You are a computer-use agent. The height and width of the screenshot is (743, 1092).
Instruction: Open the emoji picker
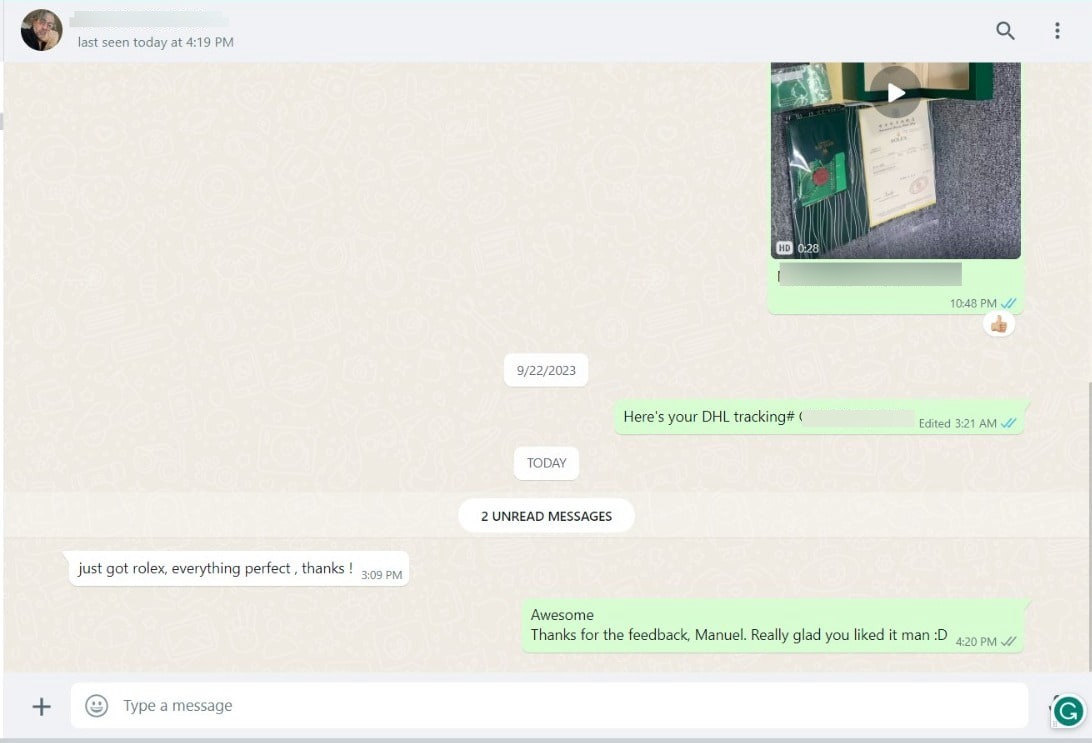click(96, 706)
